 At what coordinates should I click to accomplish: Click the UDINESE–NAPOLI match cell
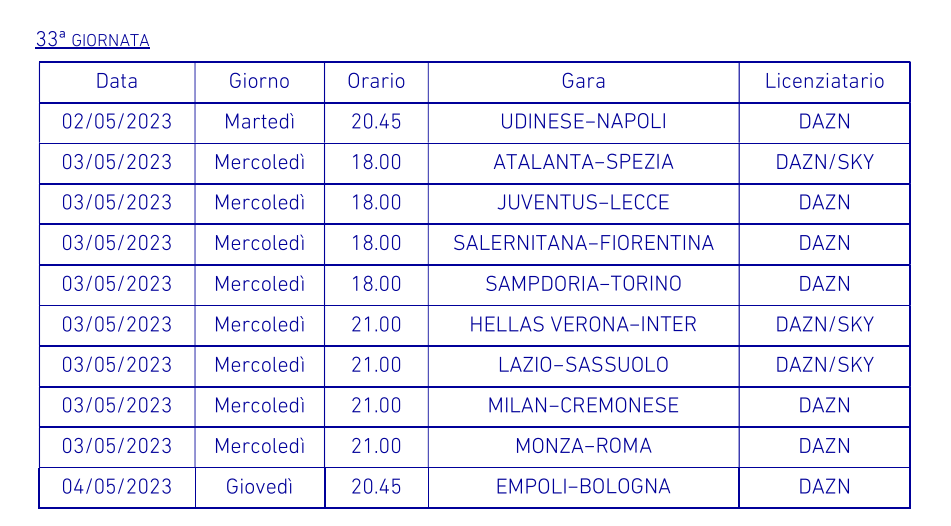click(583, 122)
